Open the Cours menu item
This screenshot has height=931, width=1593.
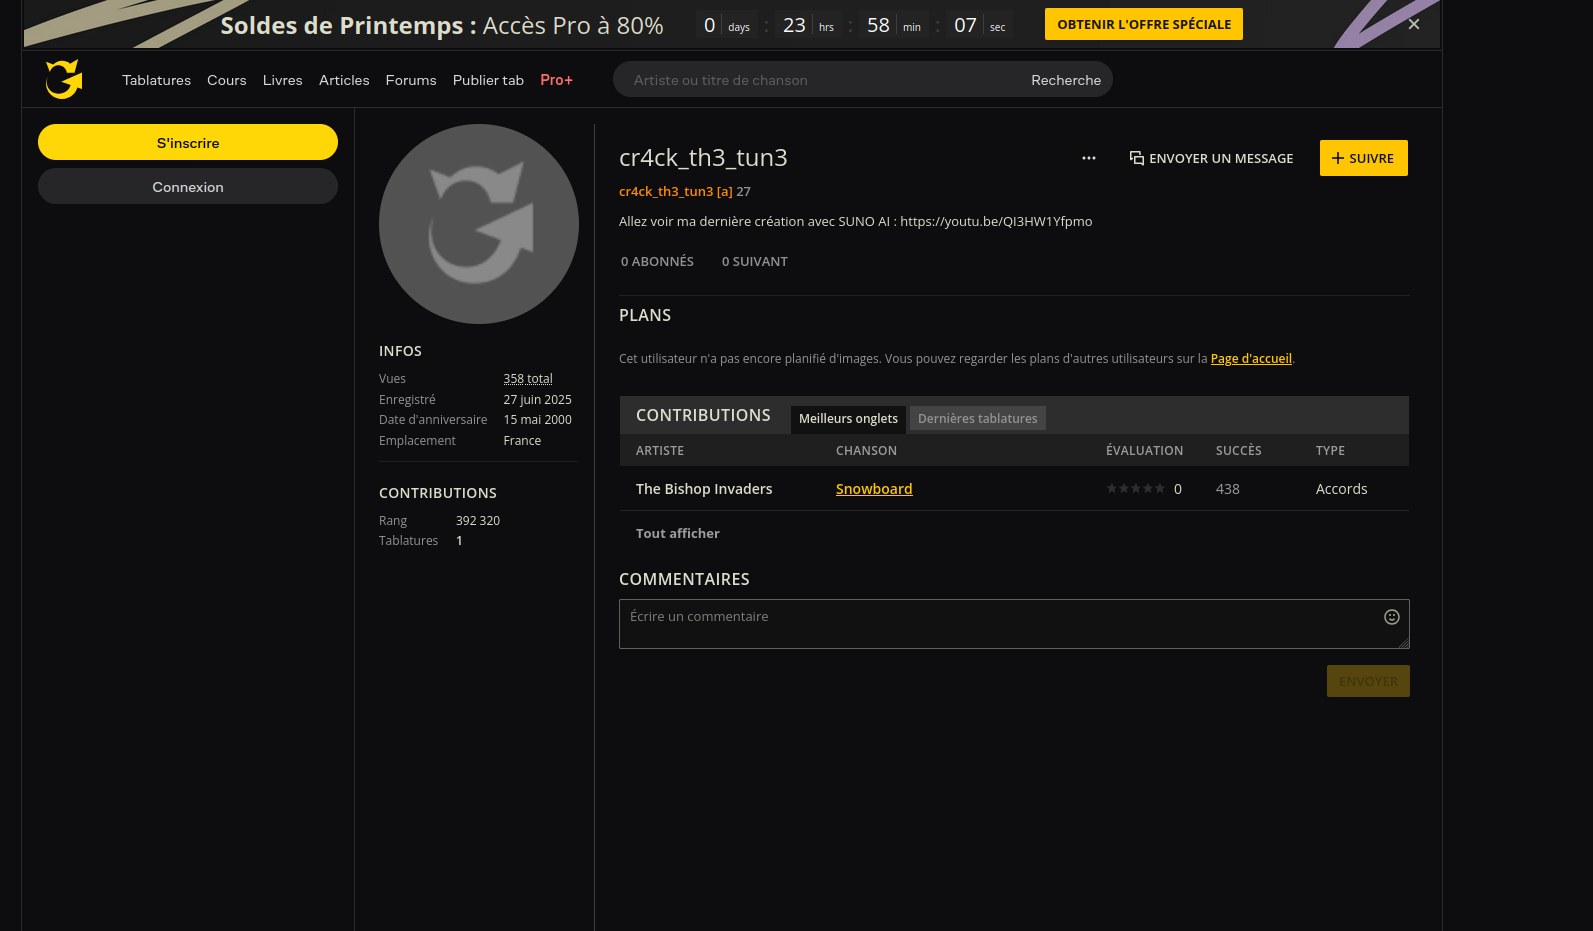pyautogui.click(x=226, y=80)
